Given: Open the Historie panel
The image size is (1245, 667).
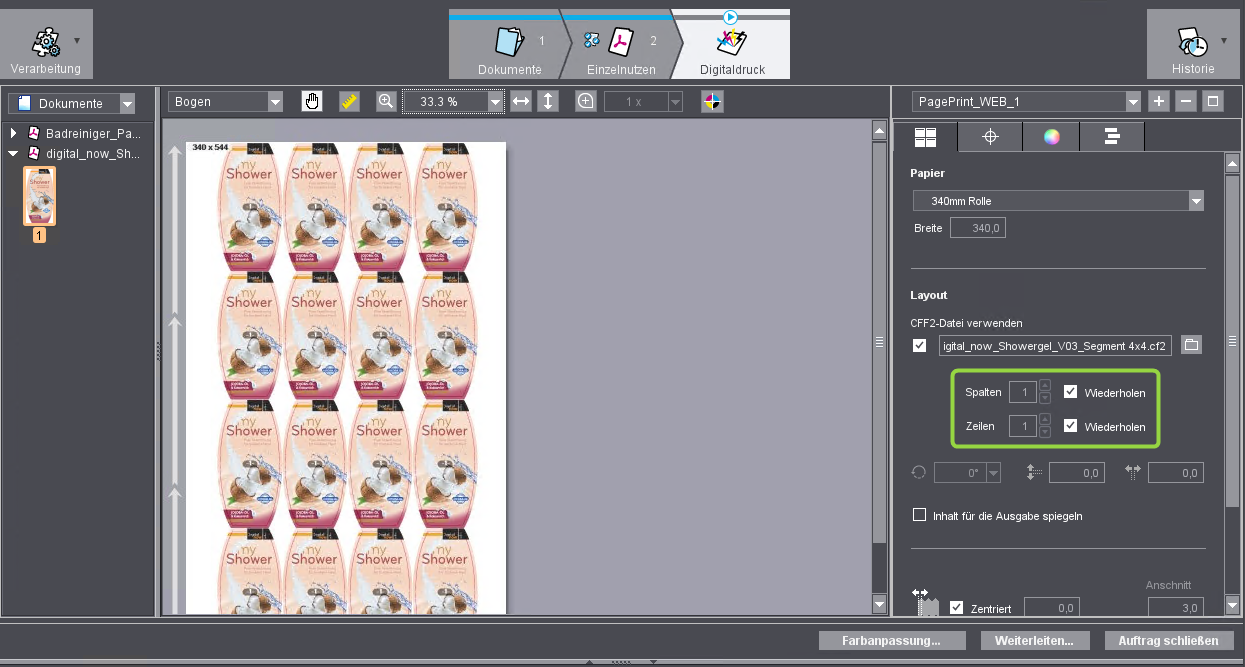Looking at the screenshot, I should (x=1192, y=43).
